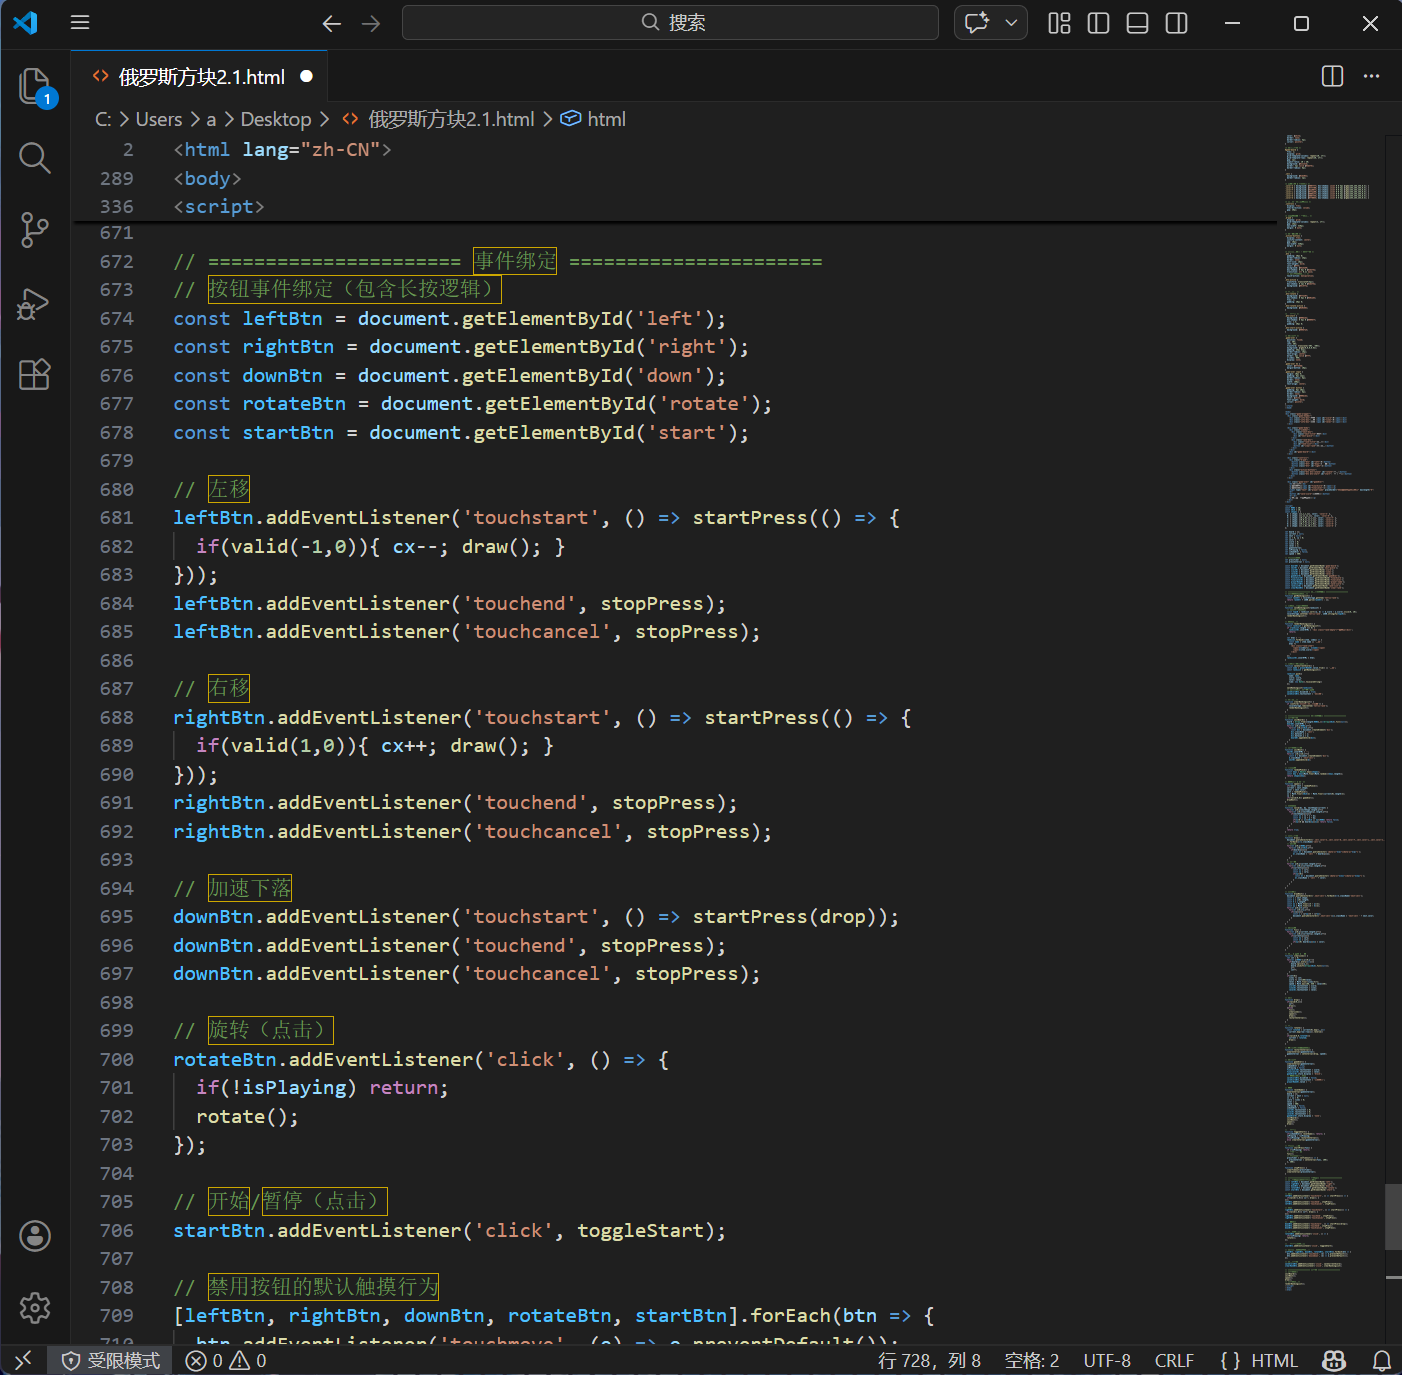Image resolution: width=1402 pixels, height=1375 pixels.
Task: Open the hamburger application menu
Action: coord(80,23)
